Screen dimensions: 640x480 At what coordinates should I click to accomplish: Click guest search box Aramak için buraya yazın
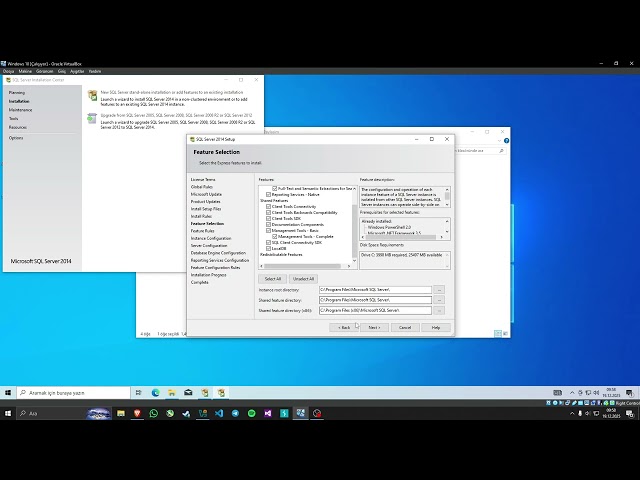click(x=73, y=393)
